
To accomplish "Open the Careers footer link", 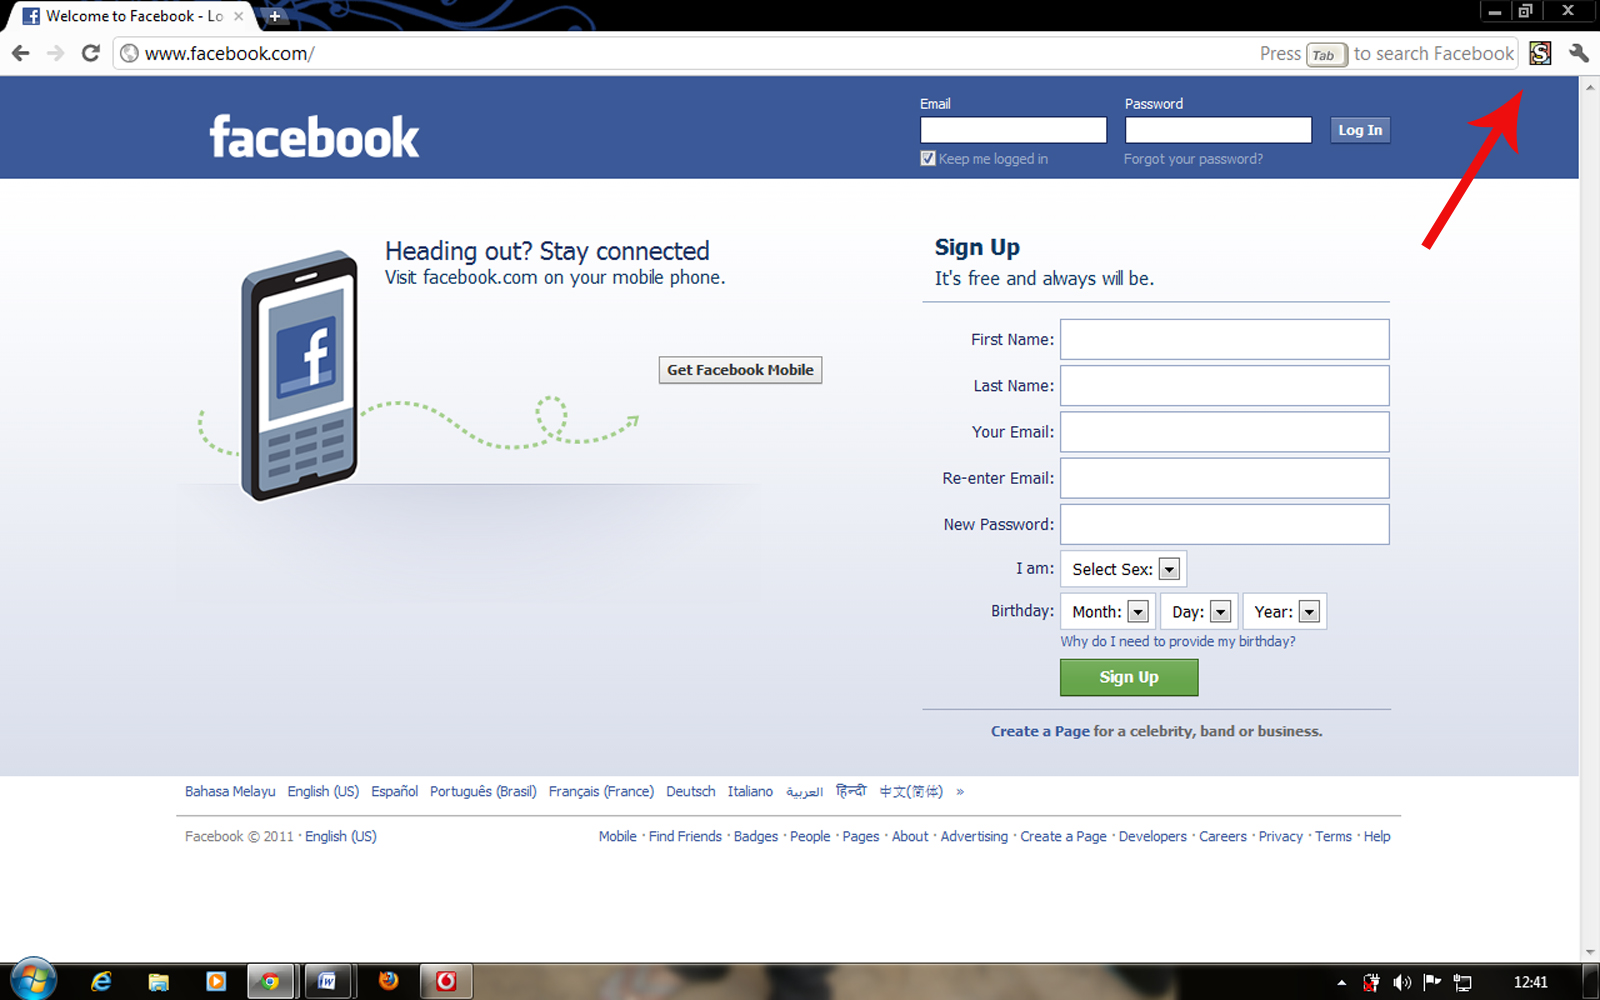I will (x=1223, y=836).
